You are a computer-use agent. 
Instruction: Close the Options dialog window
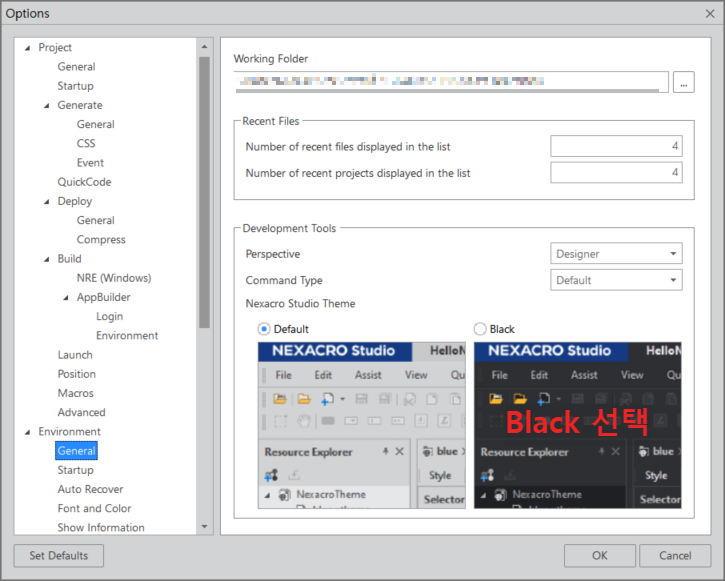[710, 13]
